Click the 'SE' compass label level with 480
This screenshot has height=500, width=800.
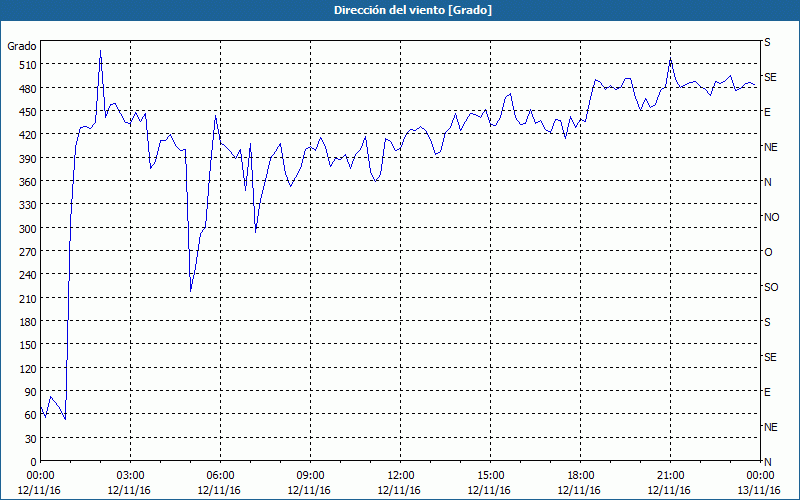(x=770, y=77)
